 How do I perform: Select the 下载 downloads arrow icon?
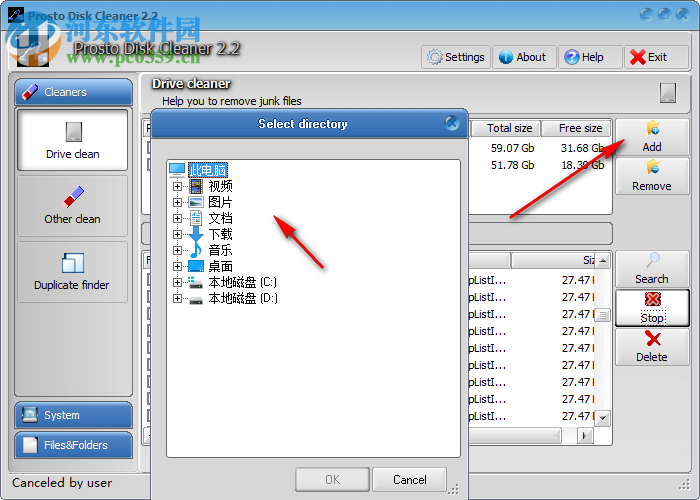[196, 234]
